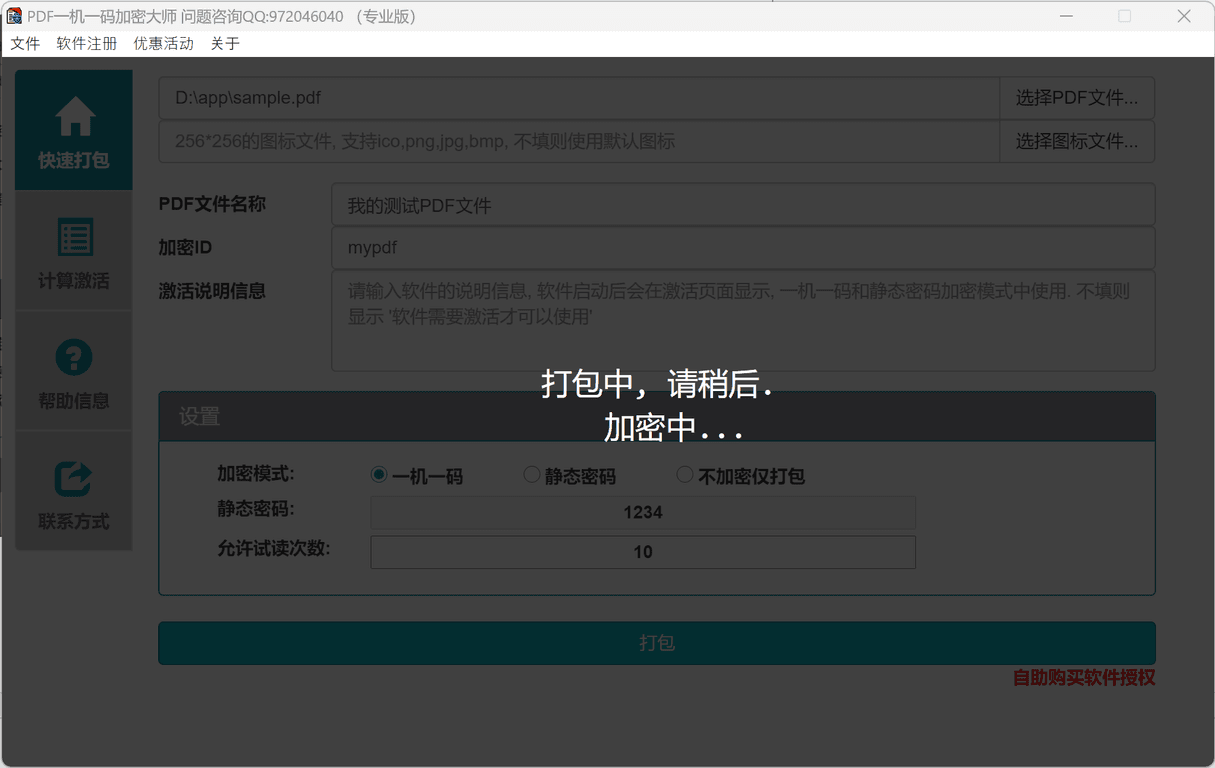The image size is (1215, 768).
Task: Open 快速打包 panel via home icon
Action: [x=73, y=129]
